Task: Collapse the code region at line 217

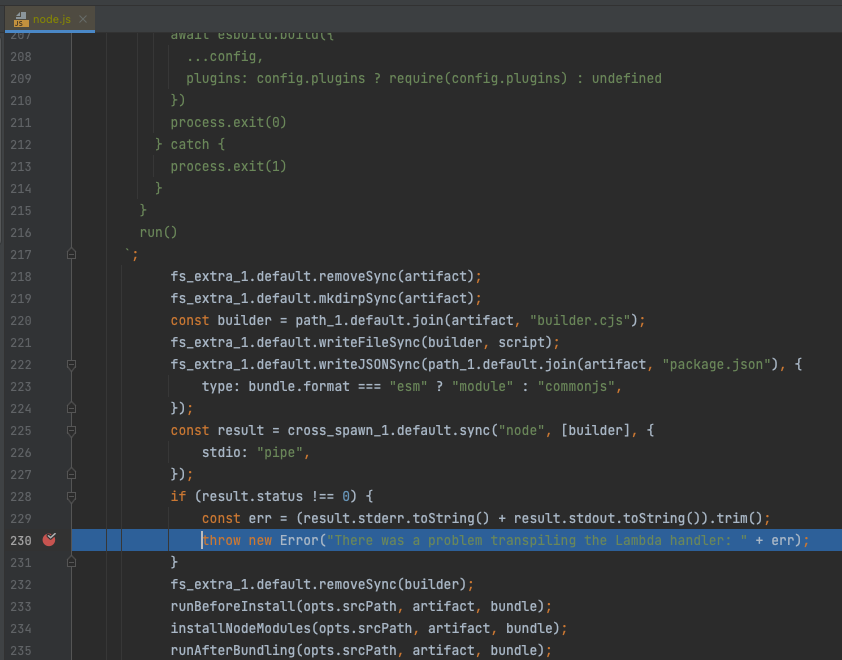Action: point(71,254)
